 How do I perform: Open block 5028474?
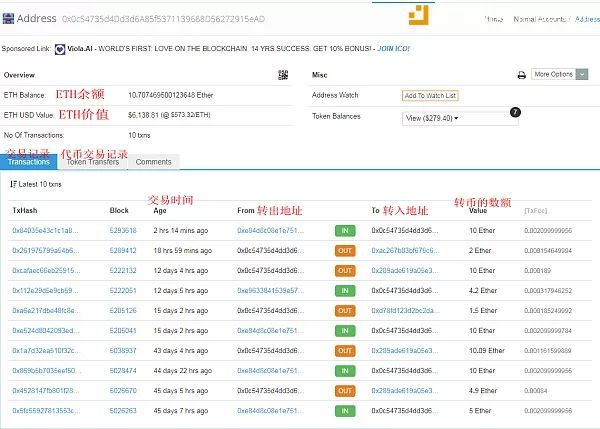click(x=123, y=371)
